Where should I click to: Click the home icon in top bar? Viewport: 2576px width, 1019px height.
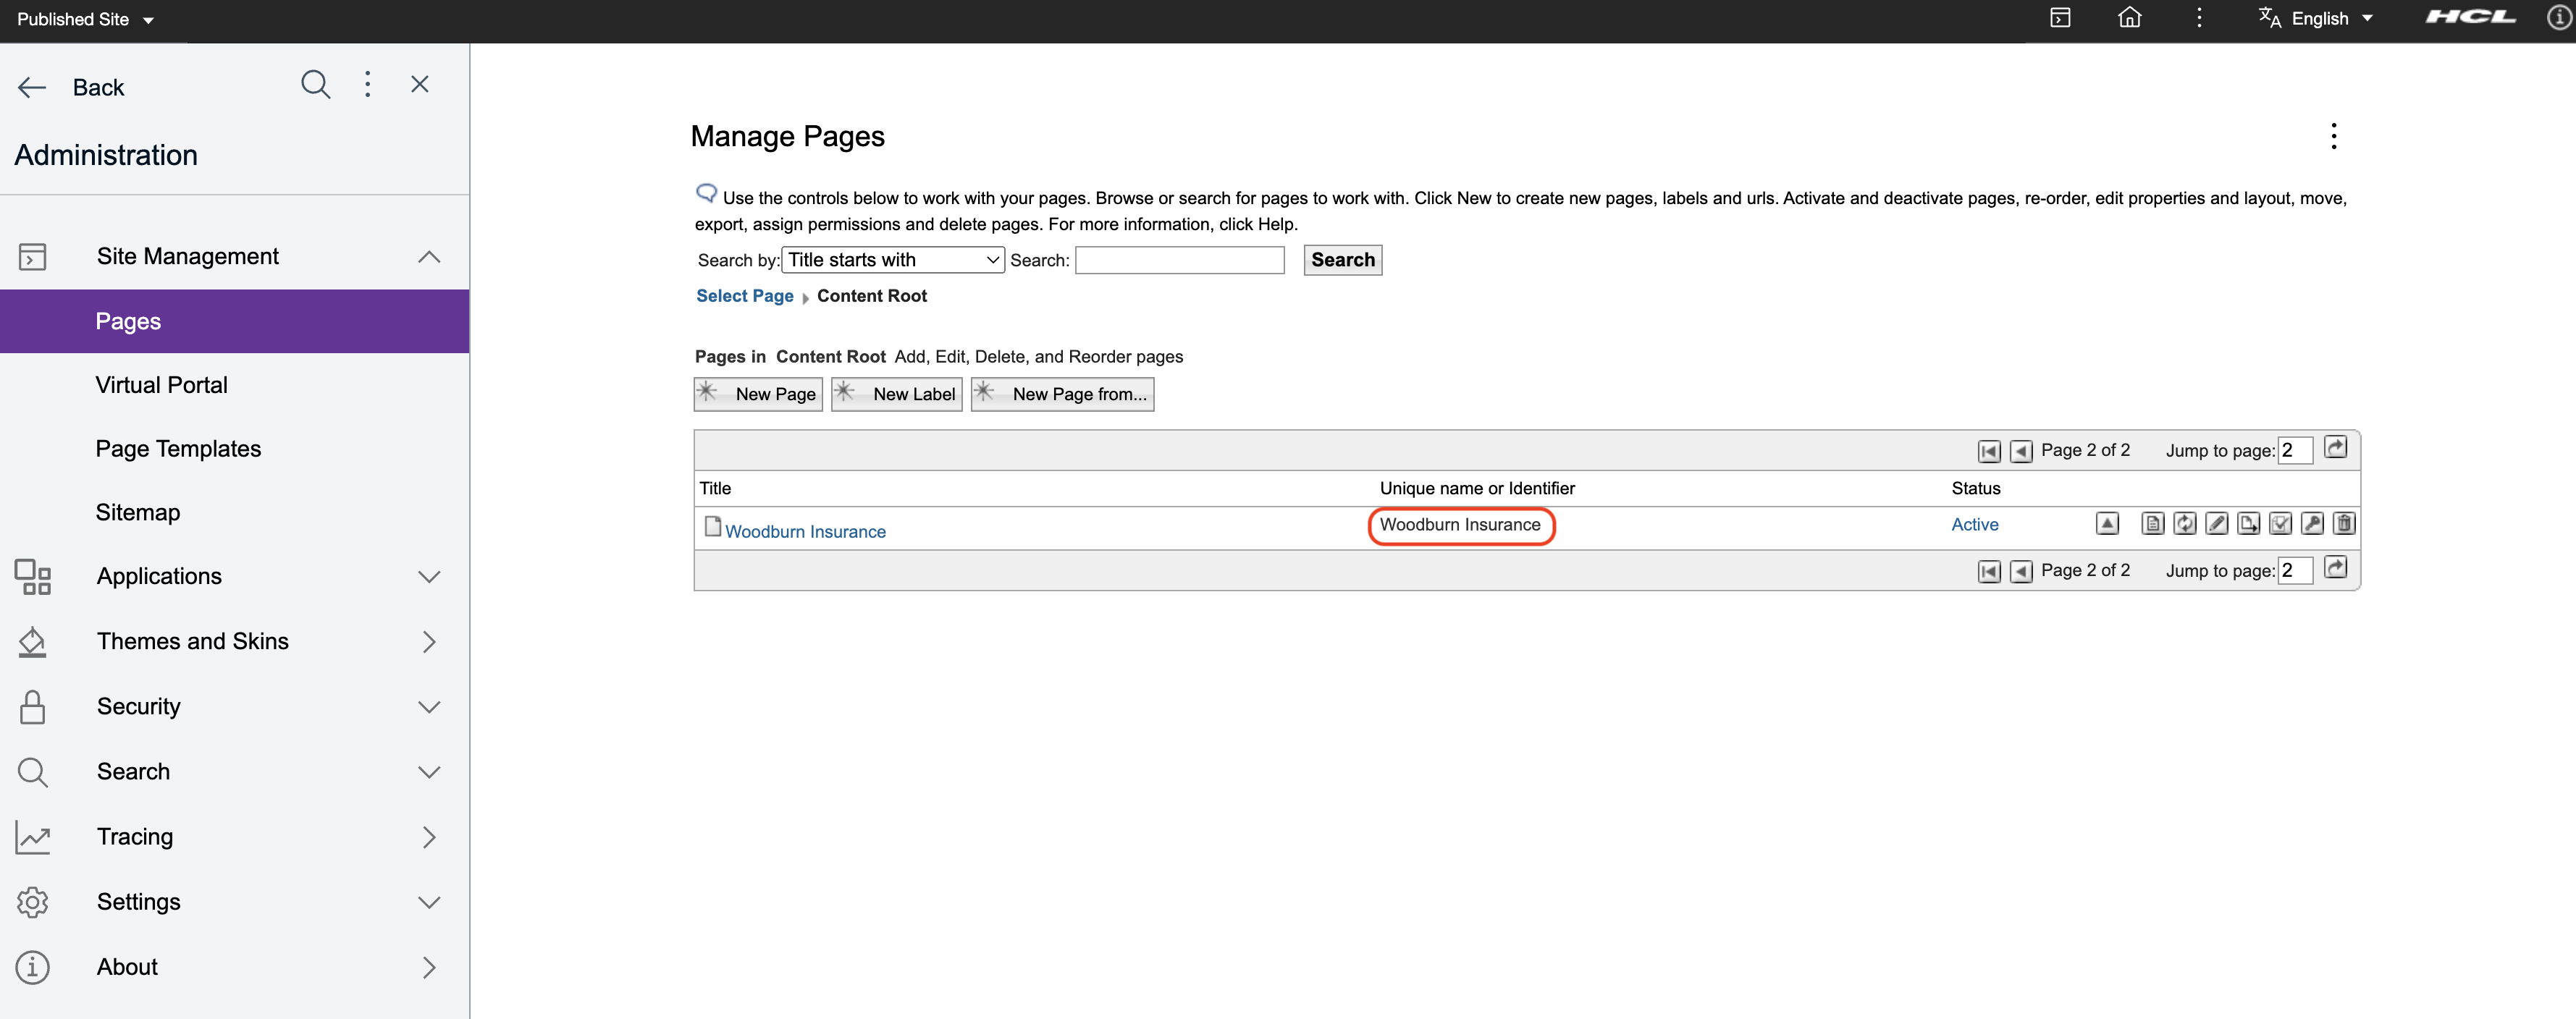[x=2129, y=18]
